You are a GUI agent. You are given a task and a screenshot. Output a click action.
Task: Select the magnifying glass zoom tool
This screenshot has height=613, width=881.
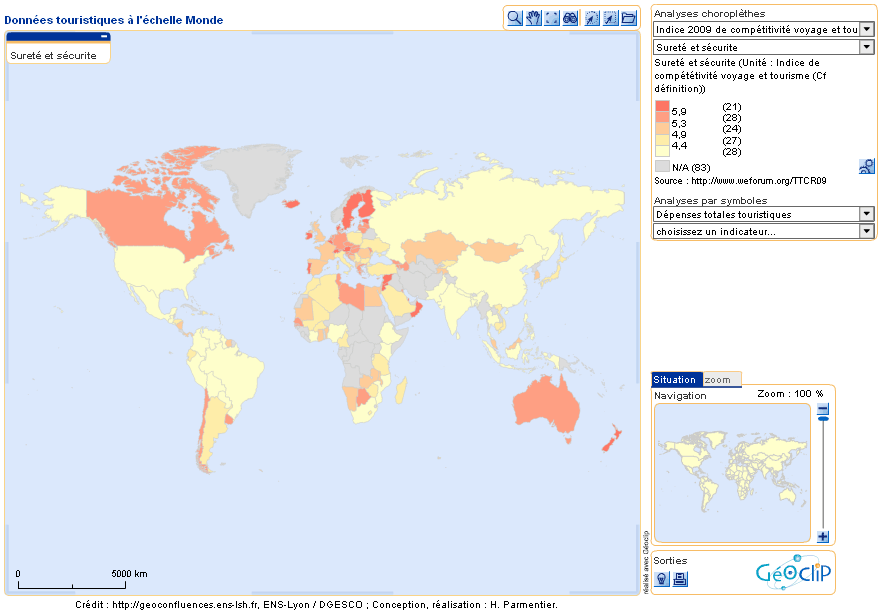point(514,17)
